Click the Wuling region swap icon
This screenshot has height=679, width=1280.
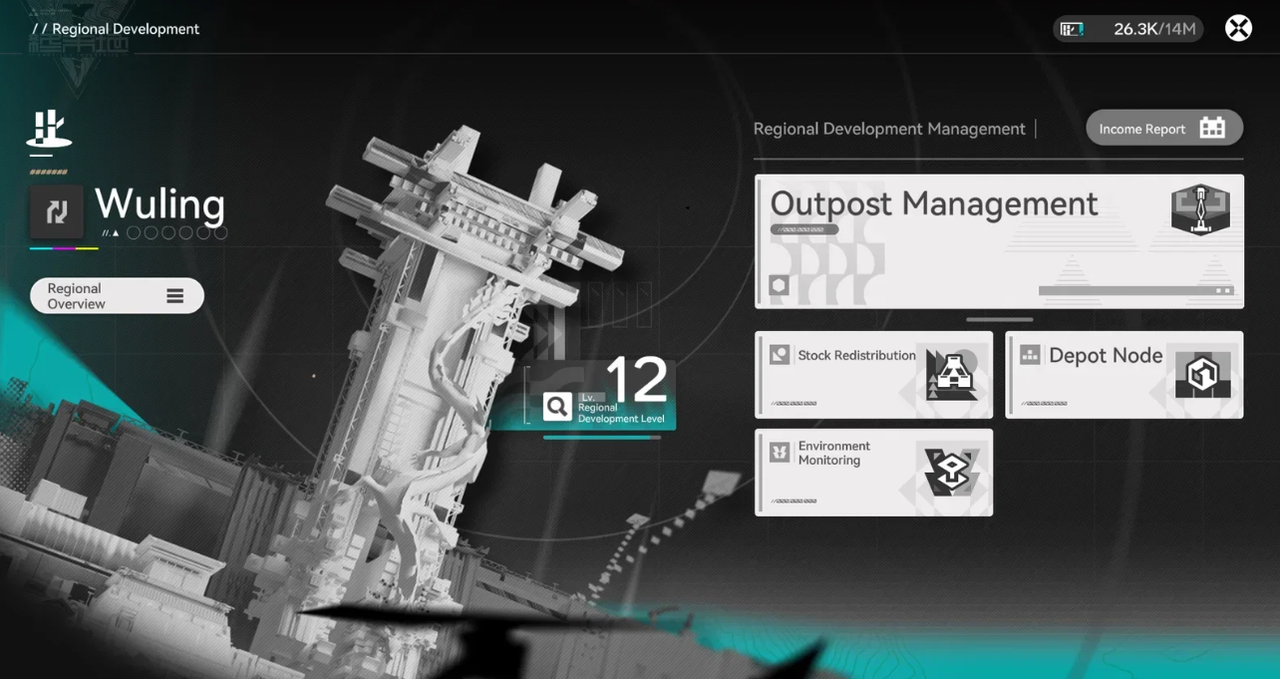tap(56, 211)
